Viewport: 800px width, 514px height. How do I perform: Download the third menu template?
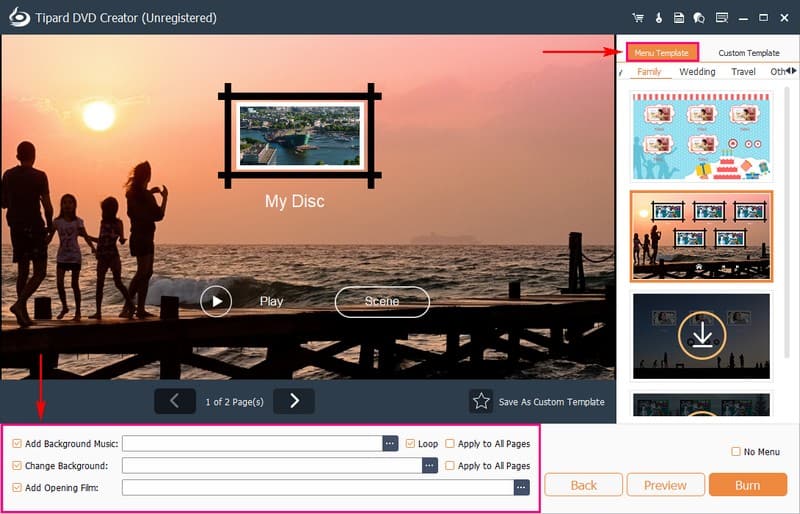point(702,336)
